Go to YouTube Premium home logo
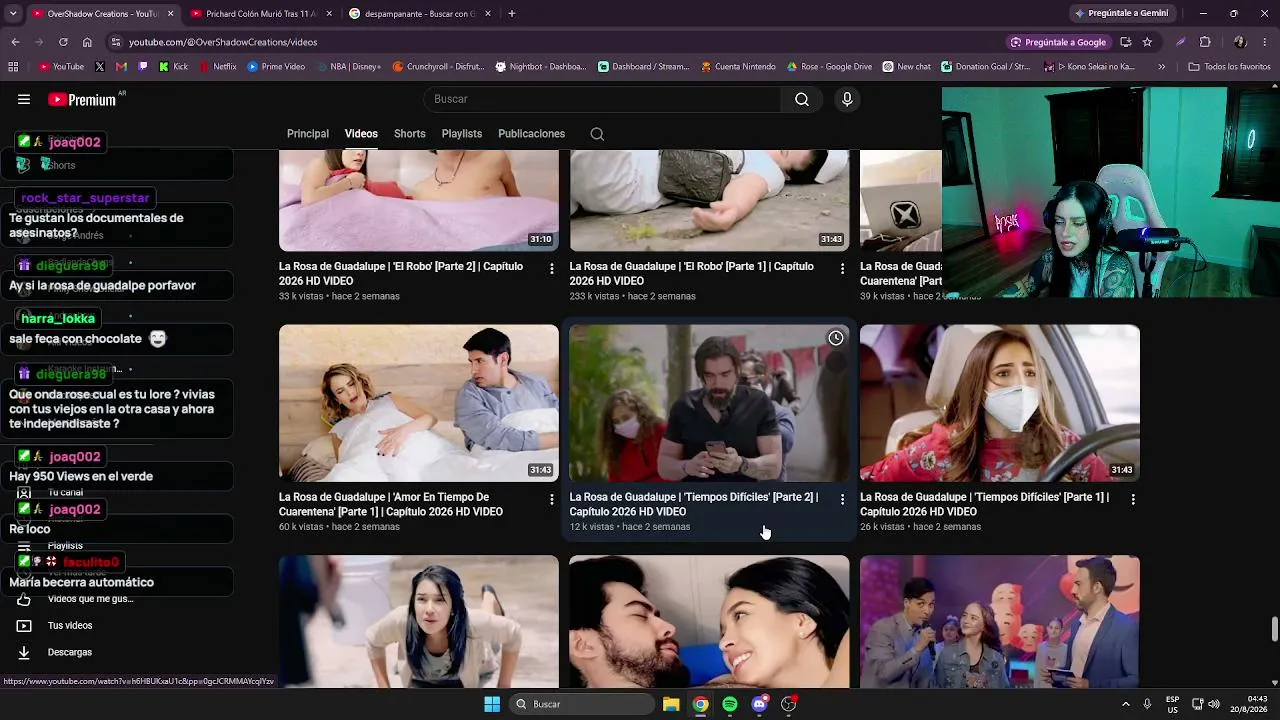 [82, 99]
